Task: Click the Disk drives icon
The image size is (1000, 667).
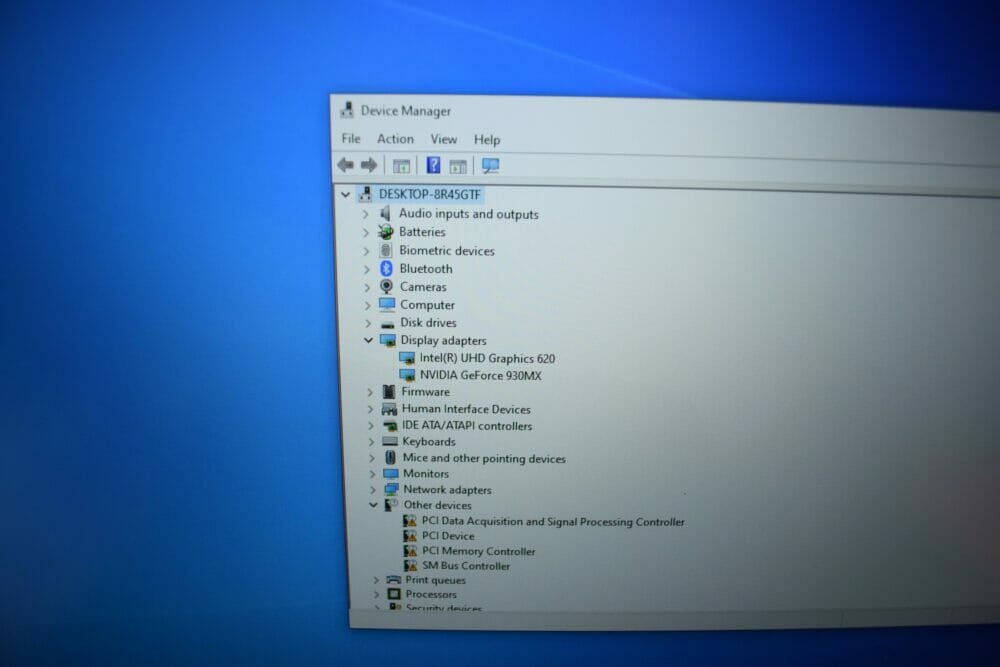Action: point(387,324)
